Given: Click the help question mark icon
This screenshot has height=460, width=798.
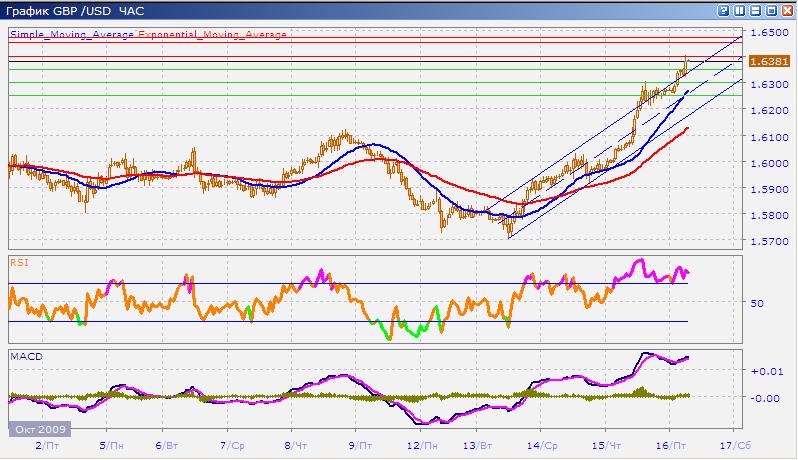Looking at the screenshot, I should click(x=724, y=10).
